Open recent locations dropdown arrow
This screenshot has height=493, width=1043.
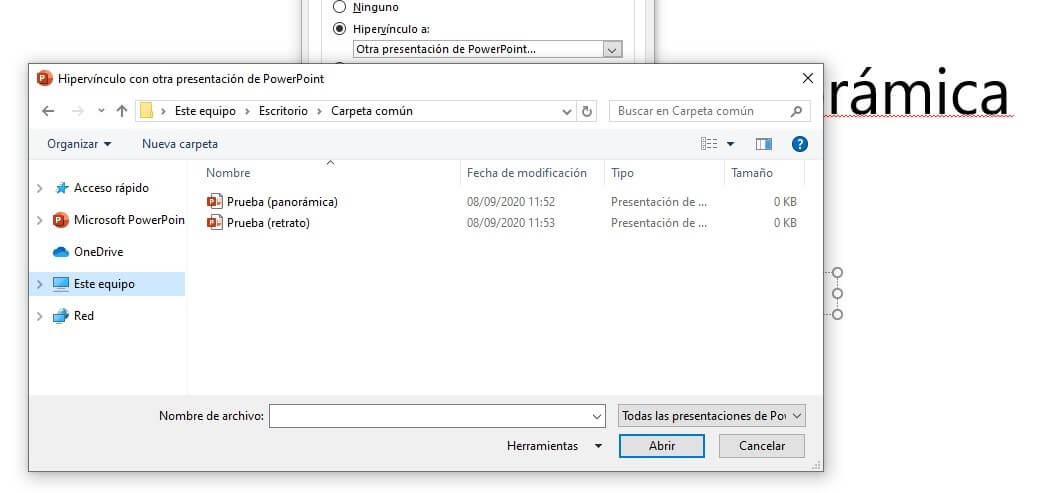(101, 111)
